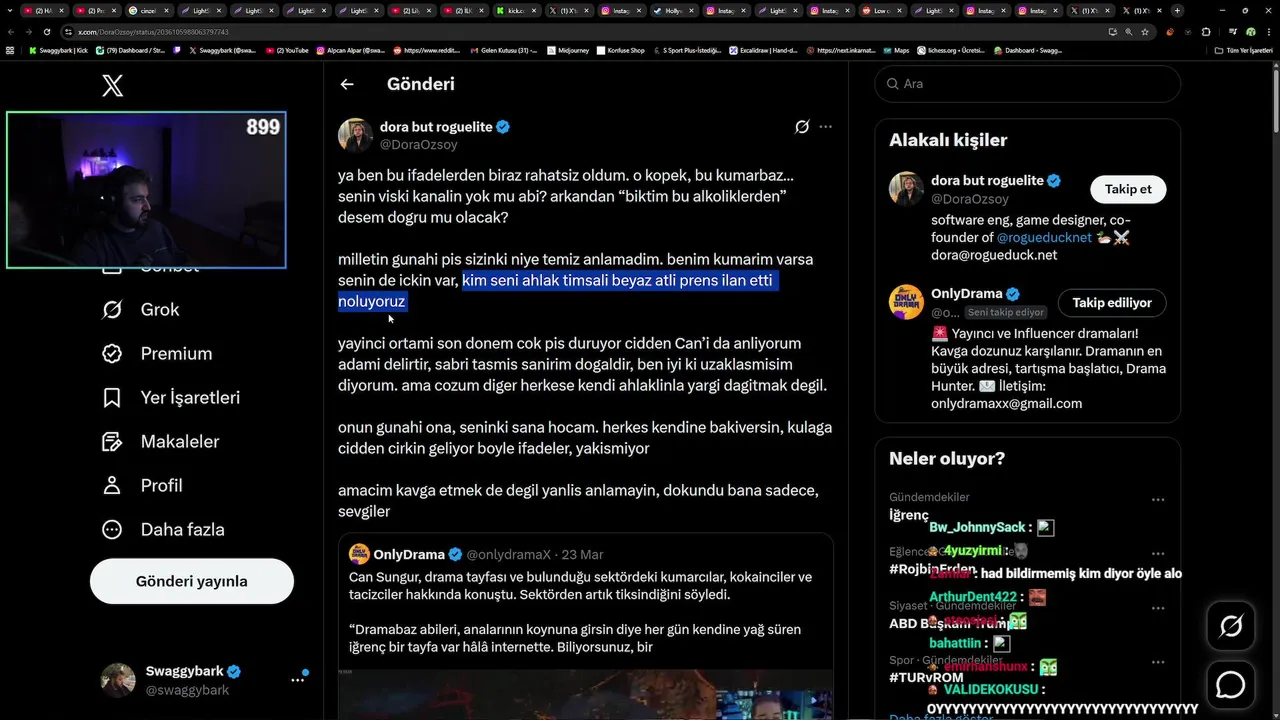Click the X logo home icon
The height and width of the screenshot is (720, 1280).
click(113, 85)
